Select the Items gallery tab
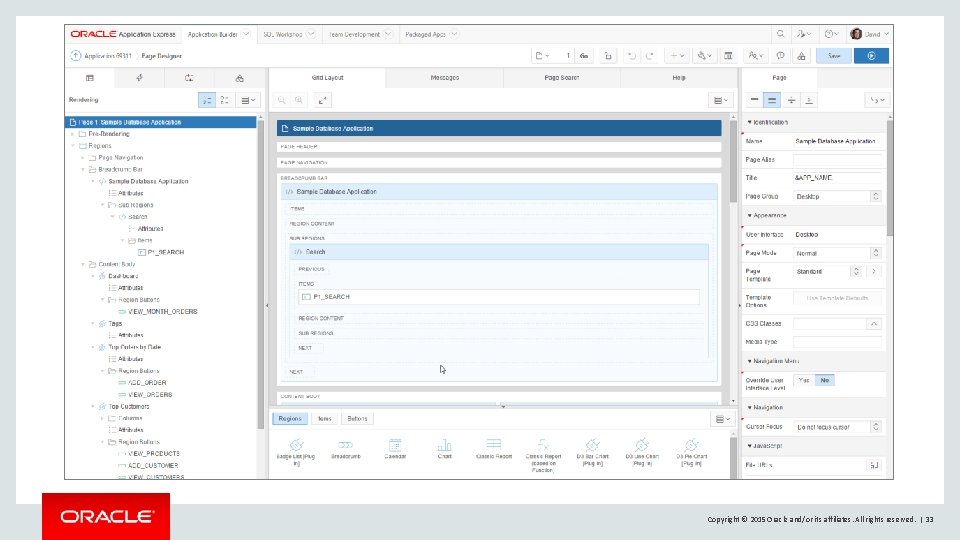 tap(324, 419)
